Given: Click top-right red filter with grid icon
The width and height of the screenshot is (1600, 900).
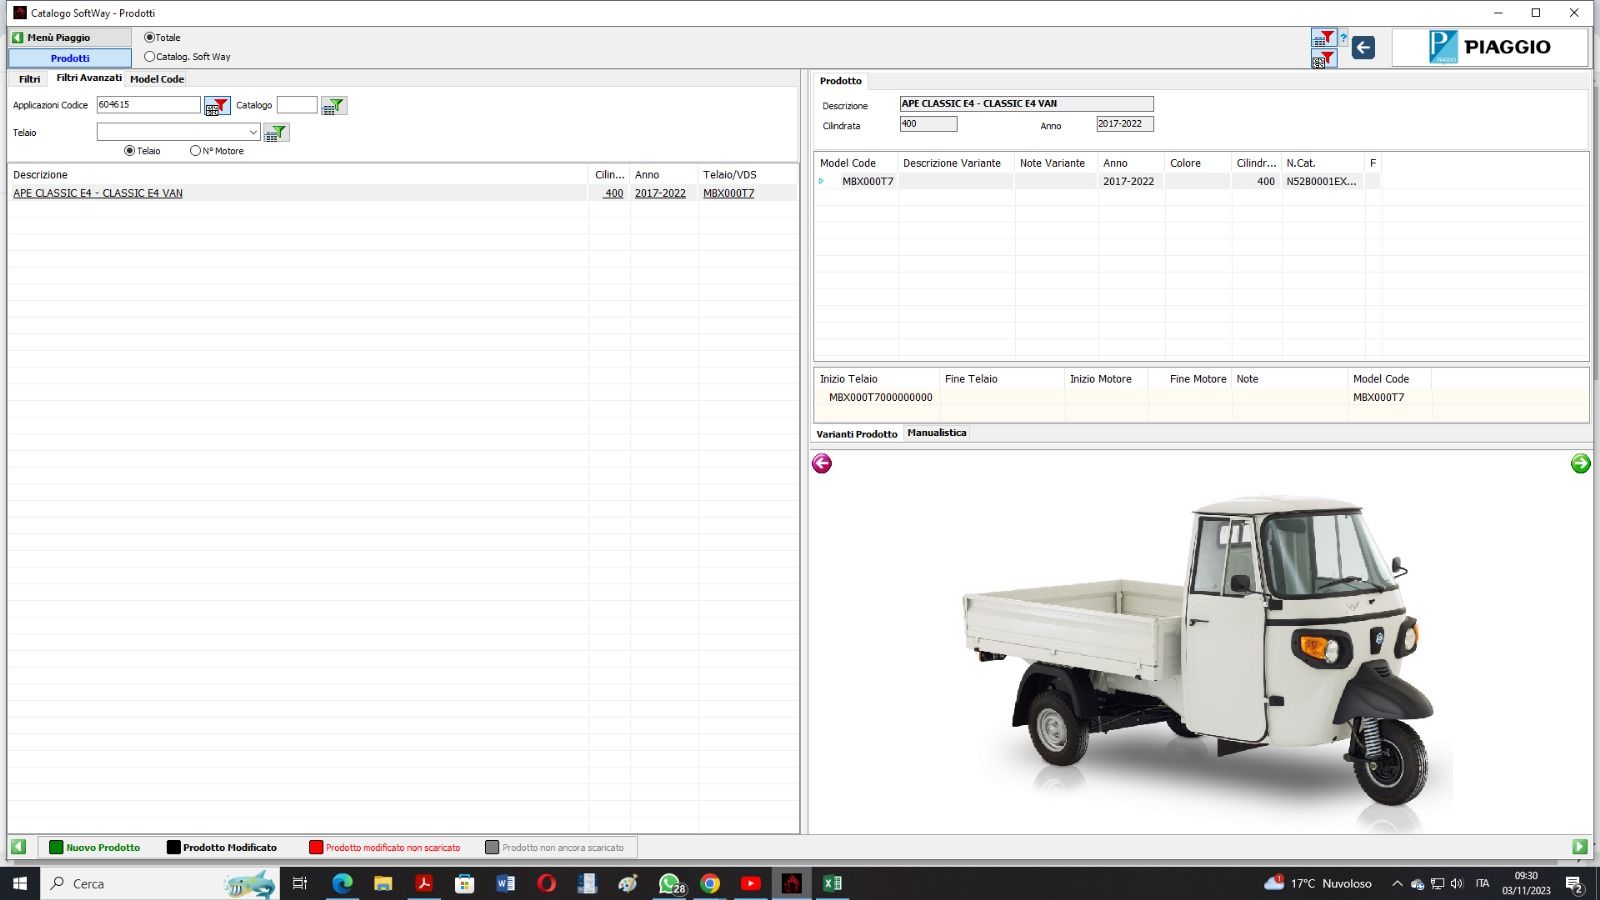Looking at the screenshot, I should click(1324, 39).
